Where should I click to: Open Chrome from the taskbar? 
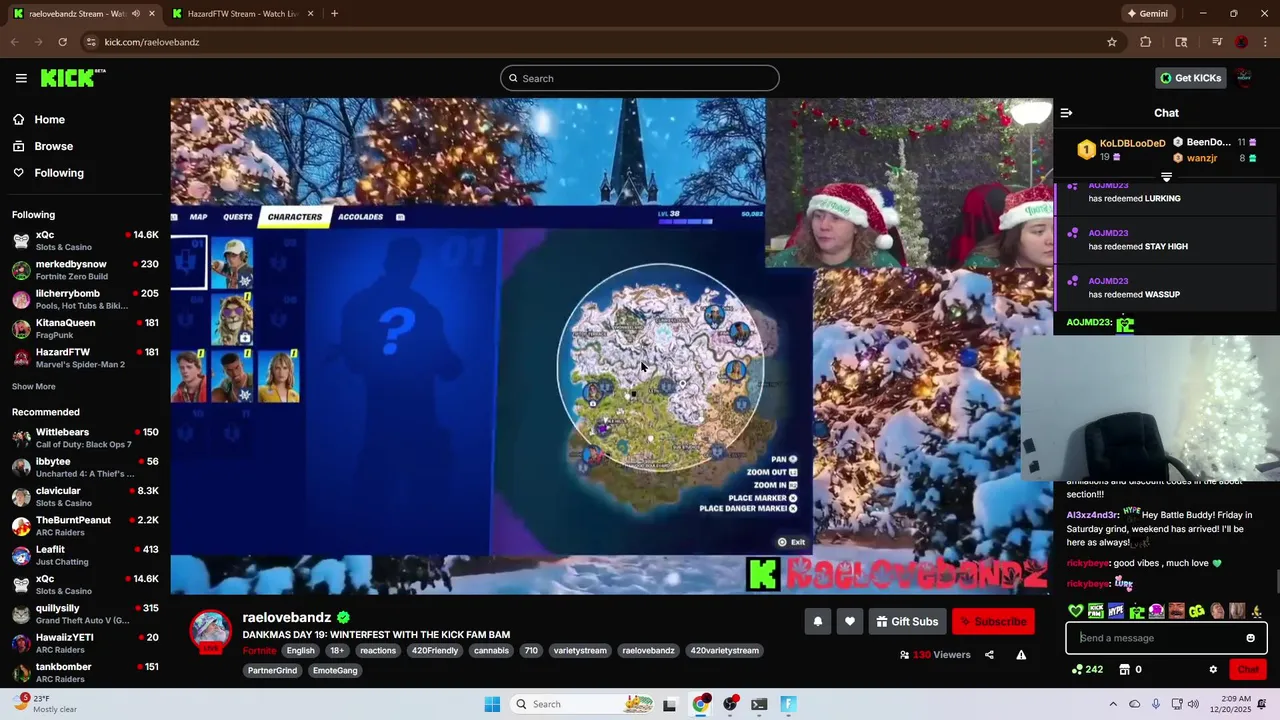coord(700,704)
